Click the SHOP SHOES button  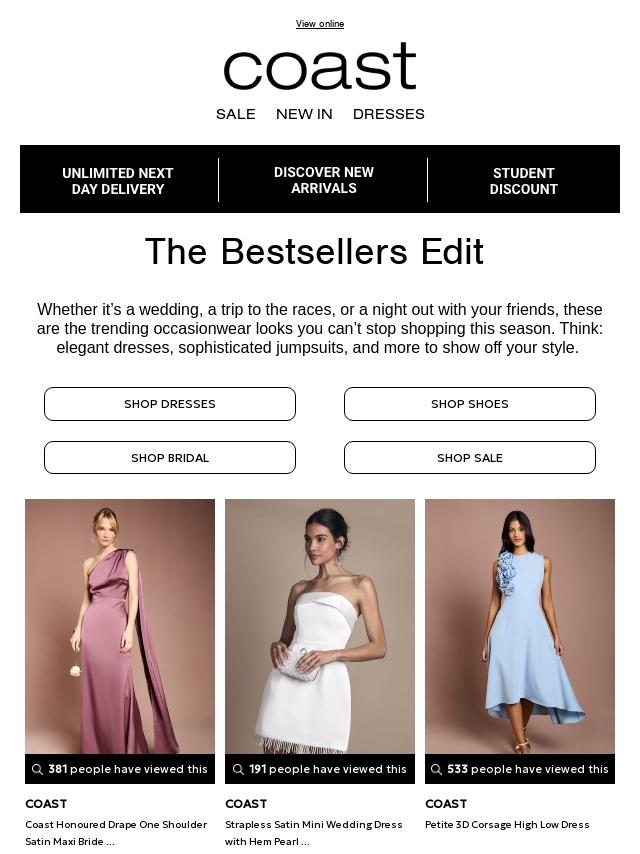[470, 404]
